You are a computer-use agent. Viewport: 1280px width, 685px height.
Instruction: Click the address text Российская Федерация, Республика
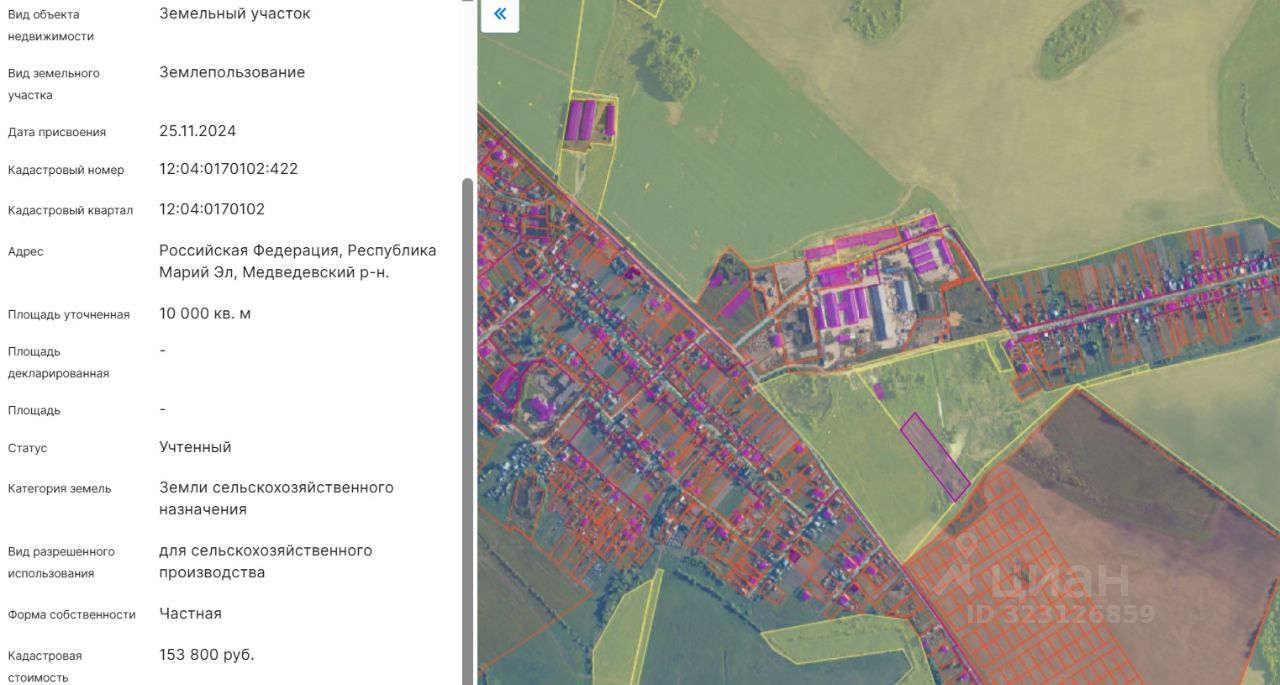click(x=298, y=250)
